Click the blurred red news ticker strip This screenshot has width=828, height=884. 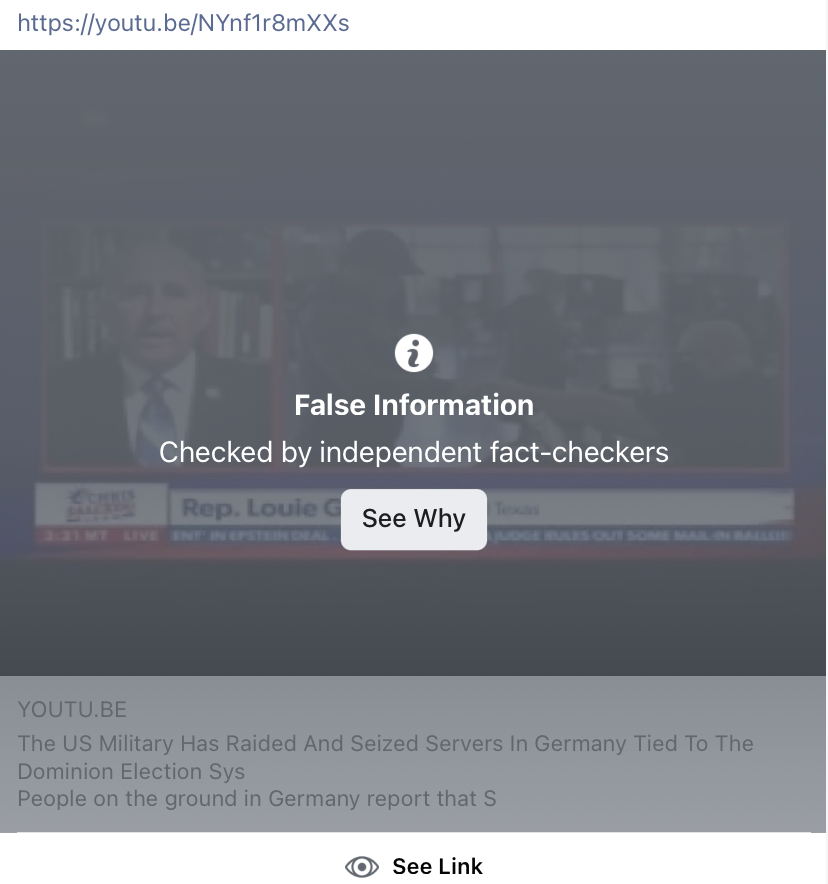[x=414, y=536]
